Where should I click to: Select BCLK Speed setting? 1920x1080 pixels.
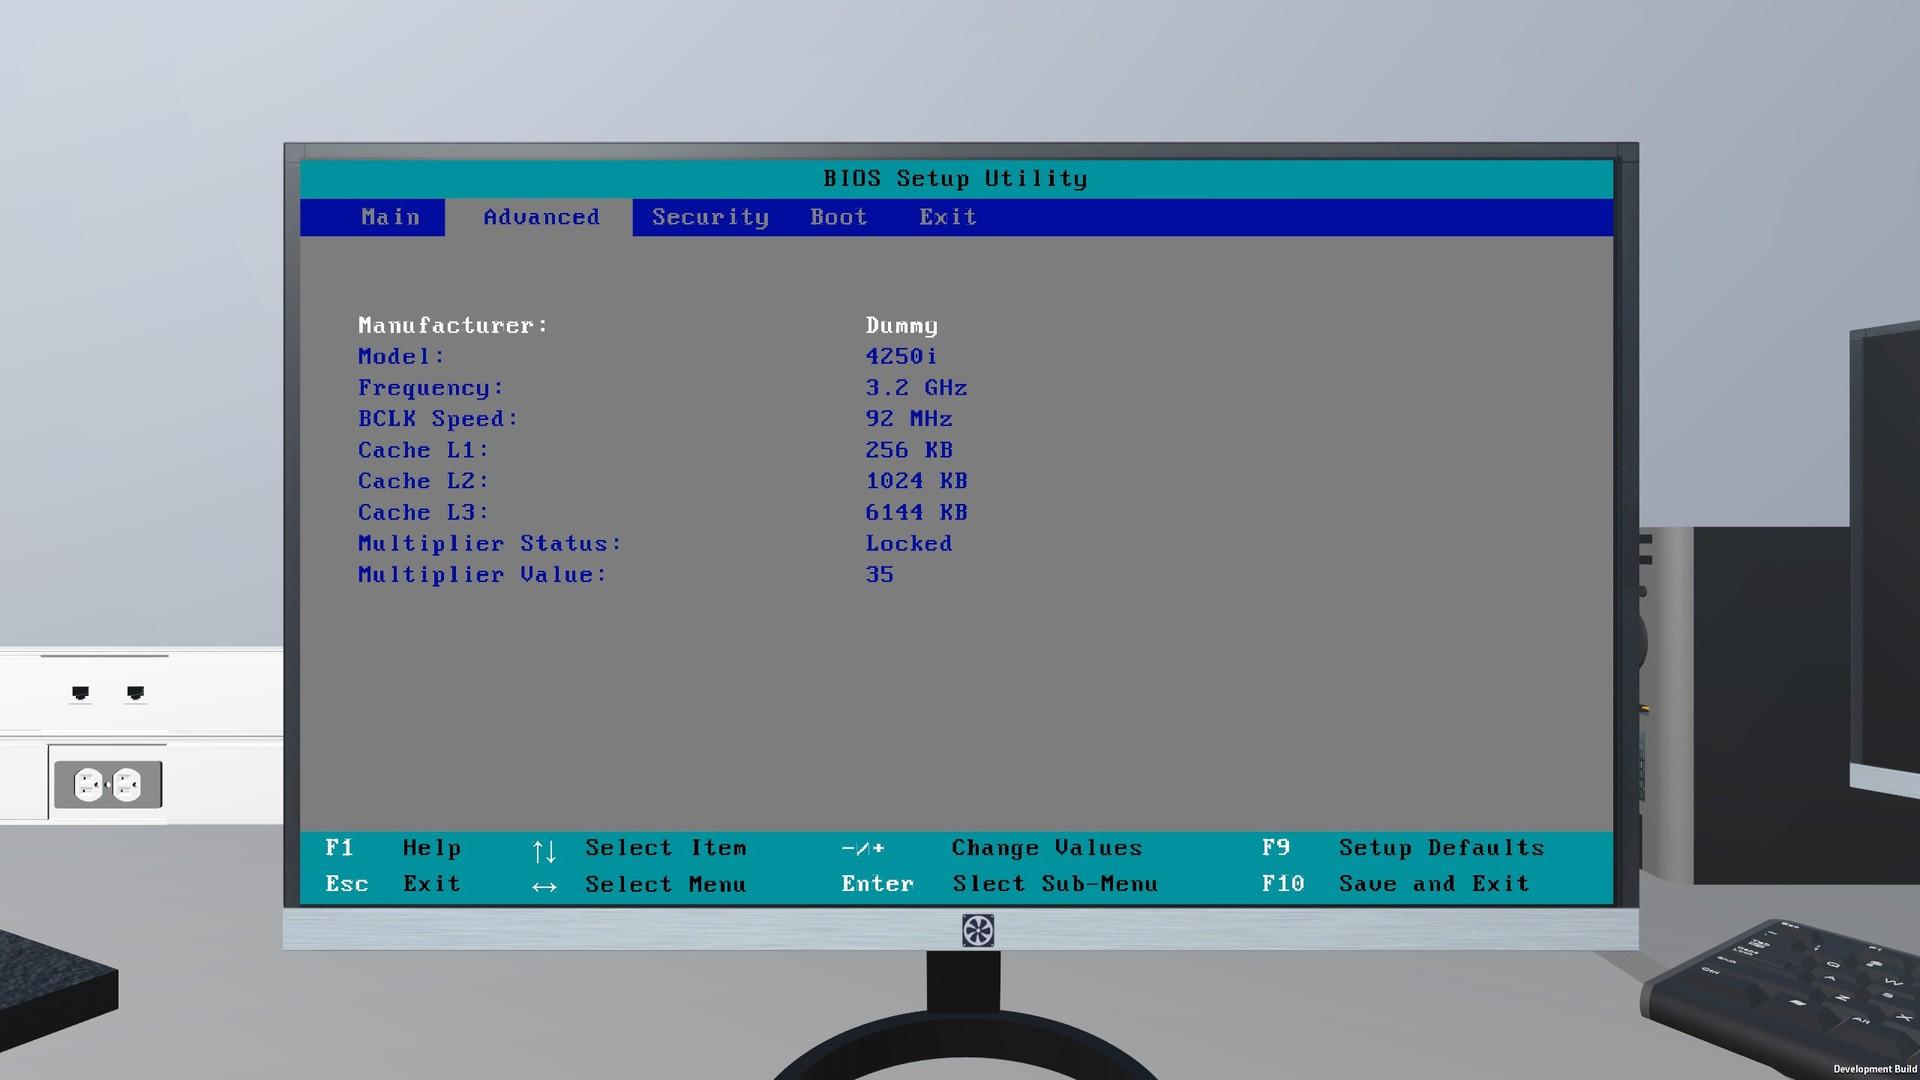click(433, 418)
